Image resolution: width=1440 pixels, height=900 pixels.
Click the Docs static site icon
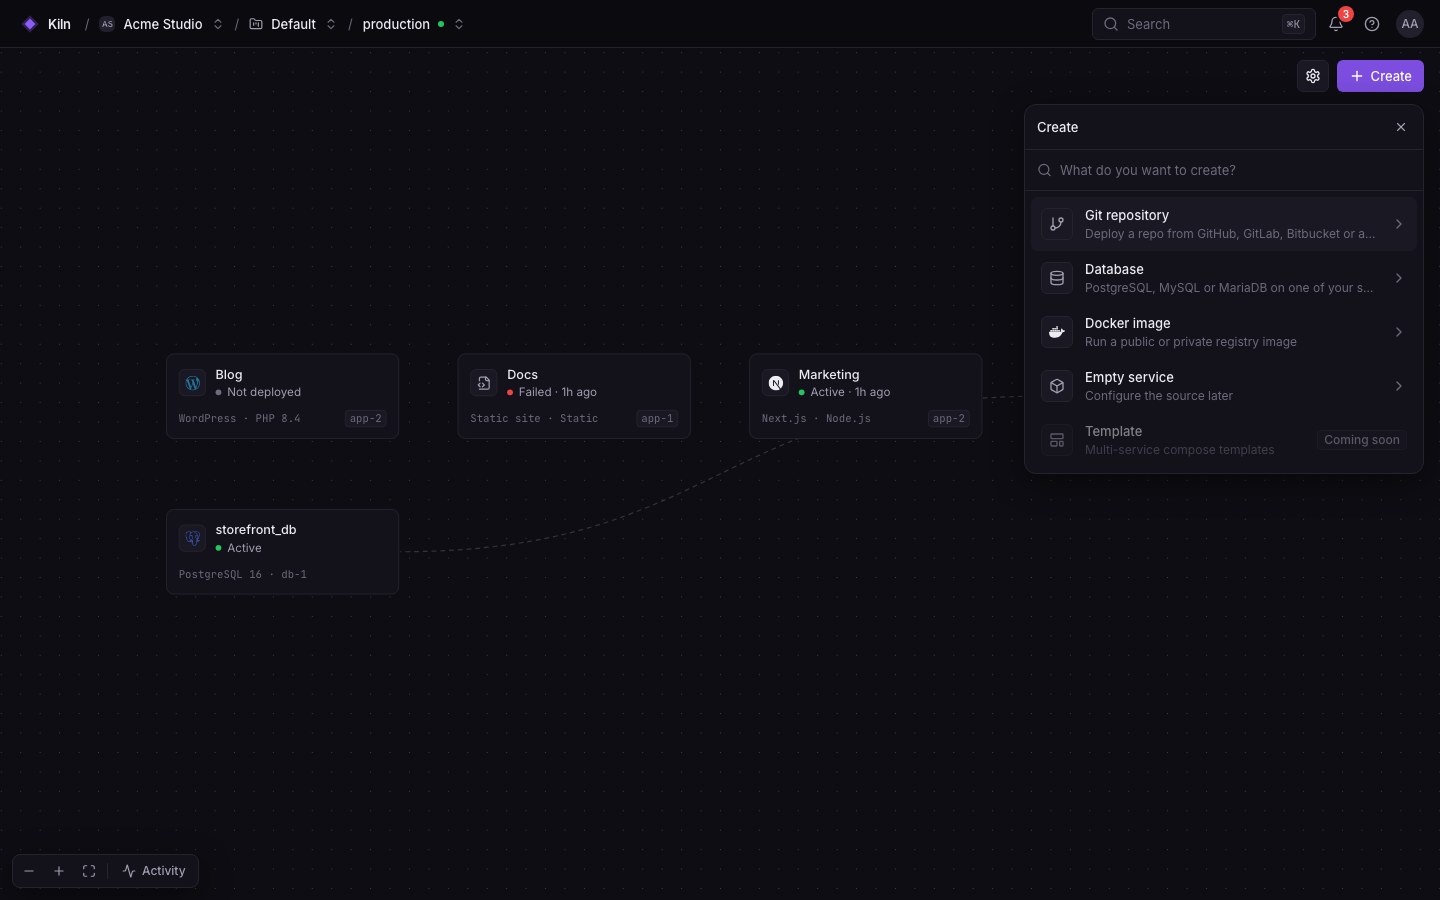click(x=483, y=383)
